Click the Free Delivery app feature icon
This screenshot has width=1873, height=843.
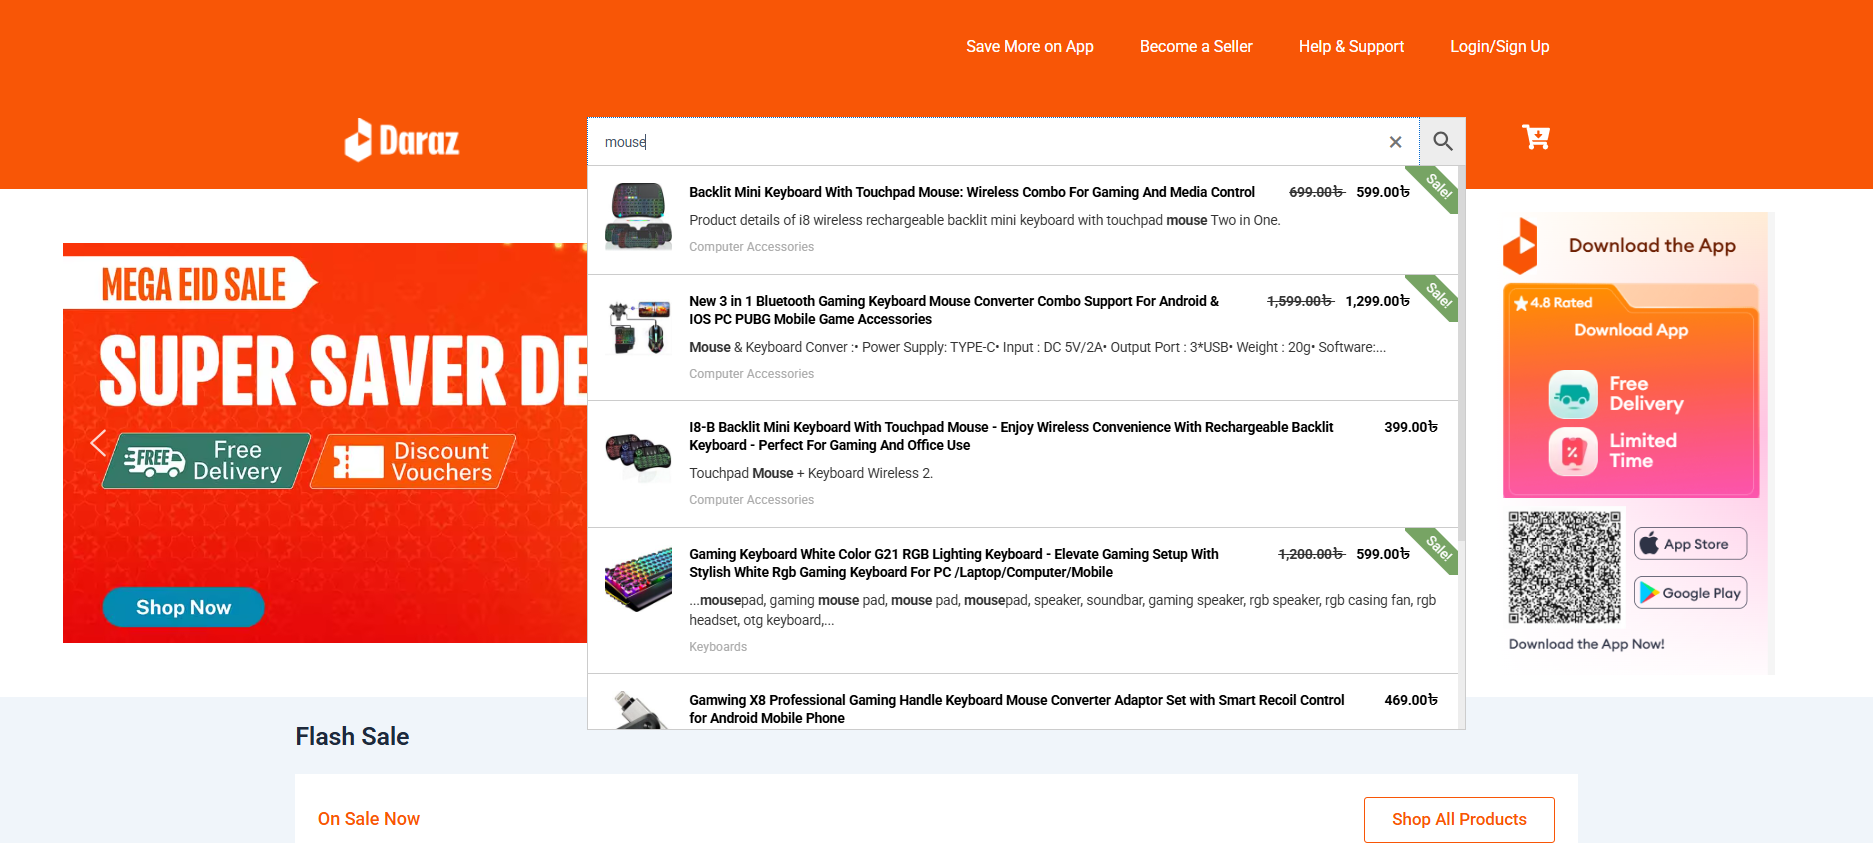coord(1573,394)
